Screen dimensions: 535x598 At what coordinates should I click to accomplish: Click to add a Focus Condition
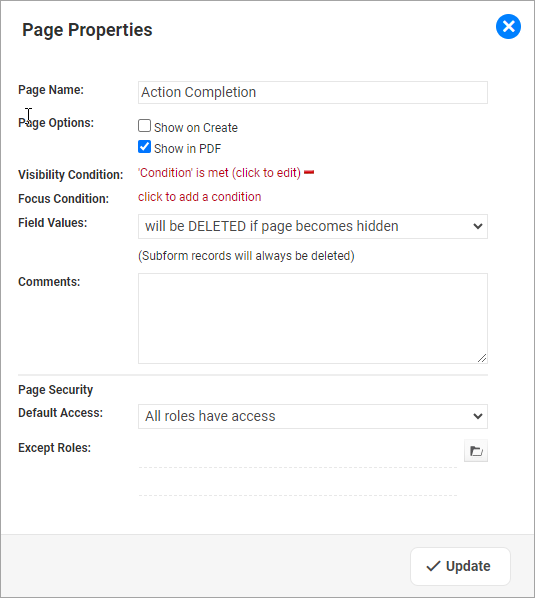[199, 197]
